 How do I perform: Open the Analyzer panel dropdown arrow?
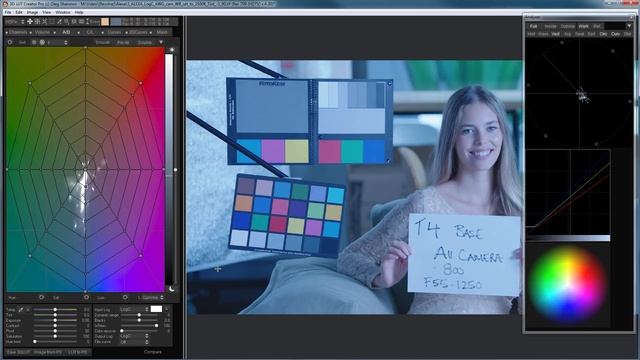(x=629, y=26)
